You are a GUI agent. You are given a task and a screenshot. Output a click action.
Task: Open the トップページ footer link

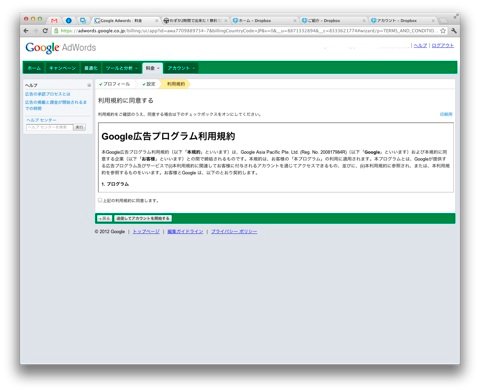[146, 231]
